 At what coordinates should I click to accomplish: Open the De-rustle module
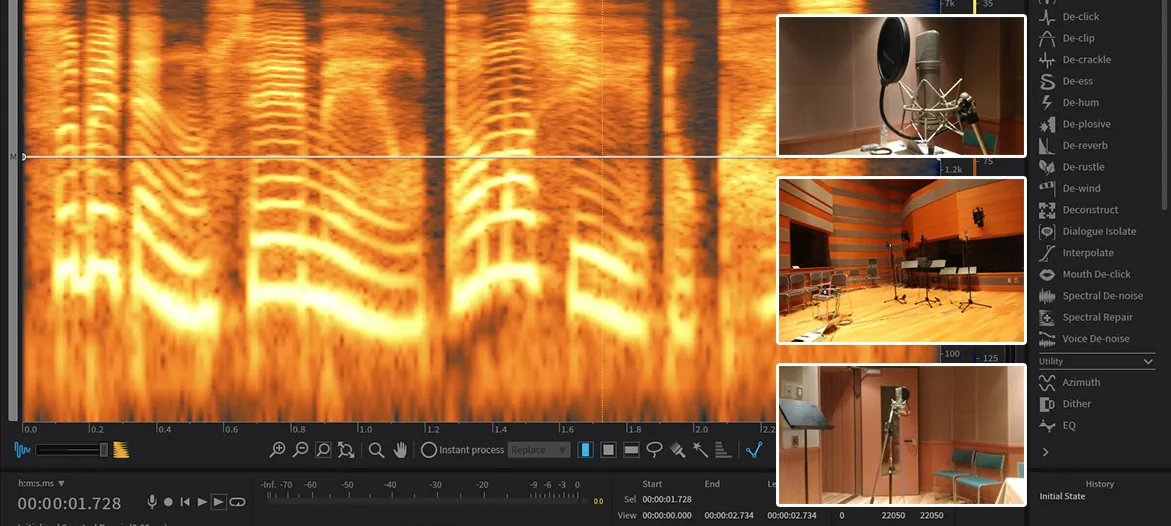1071,167
